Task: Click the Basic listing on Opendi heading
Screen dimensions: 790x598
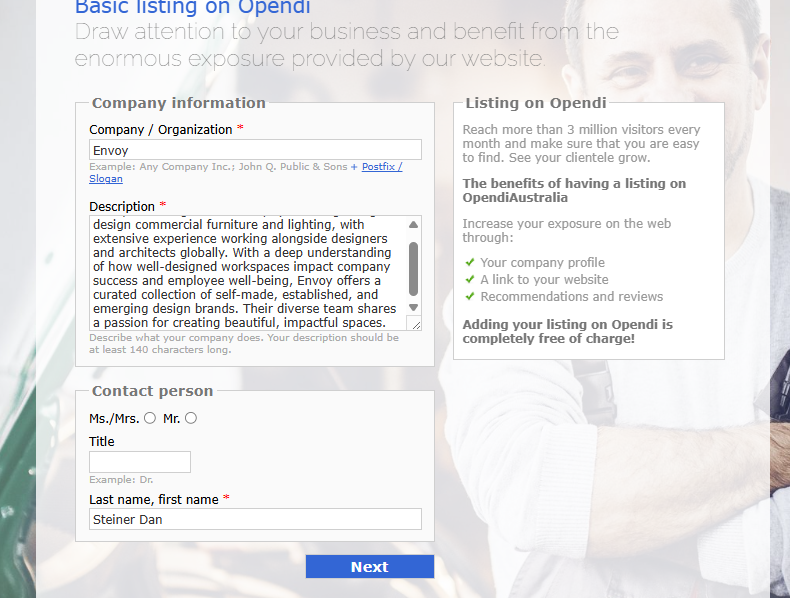Action: pos(192,8)
